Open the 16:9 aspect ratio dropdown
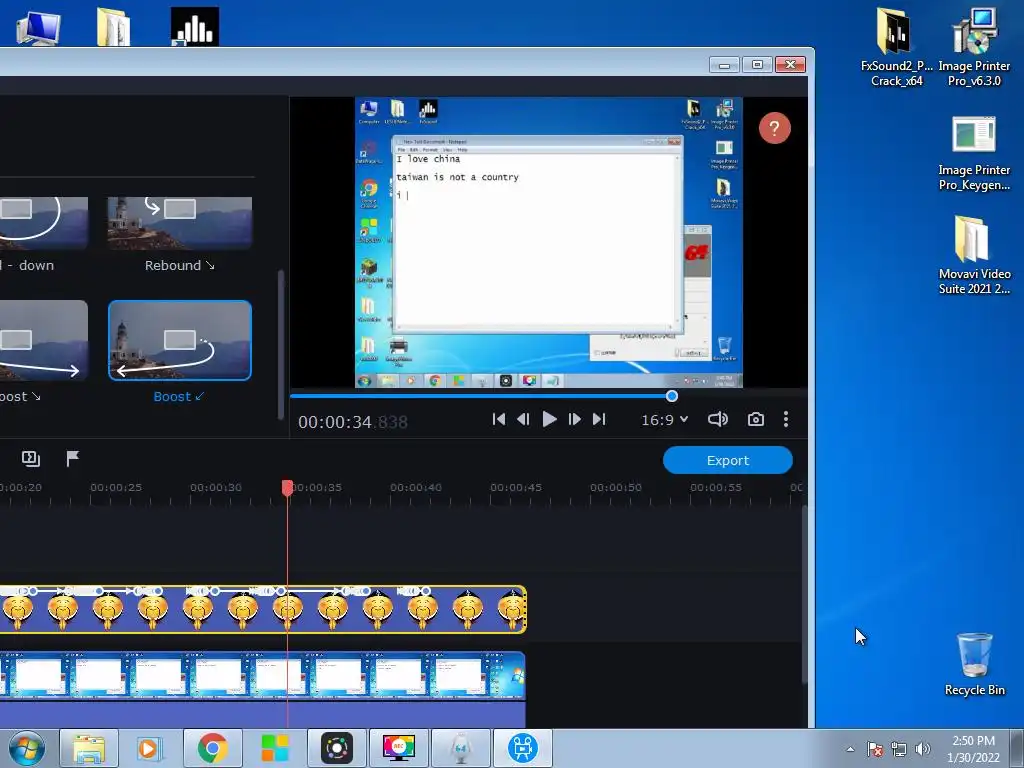The image size is (1024, 768). pos(664,420)
